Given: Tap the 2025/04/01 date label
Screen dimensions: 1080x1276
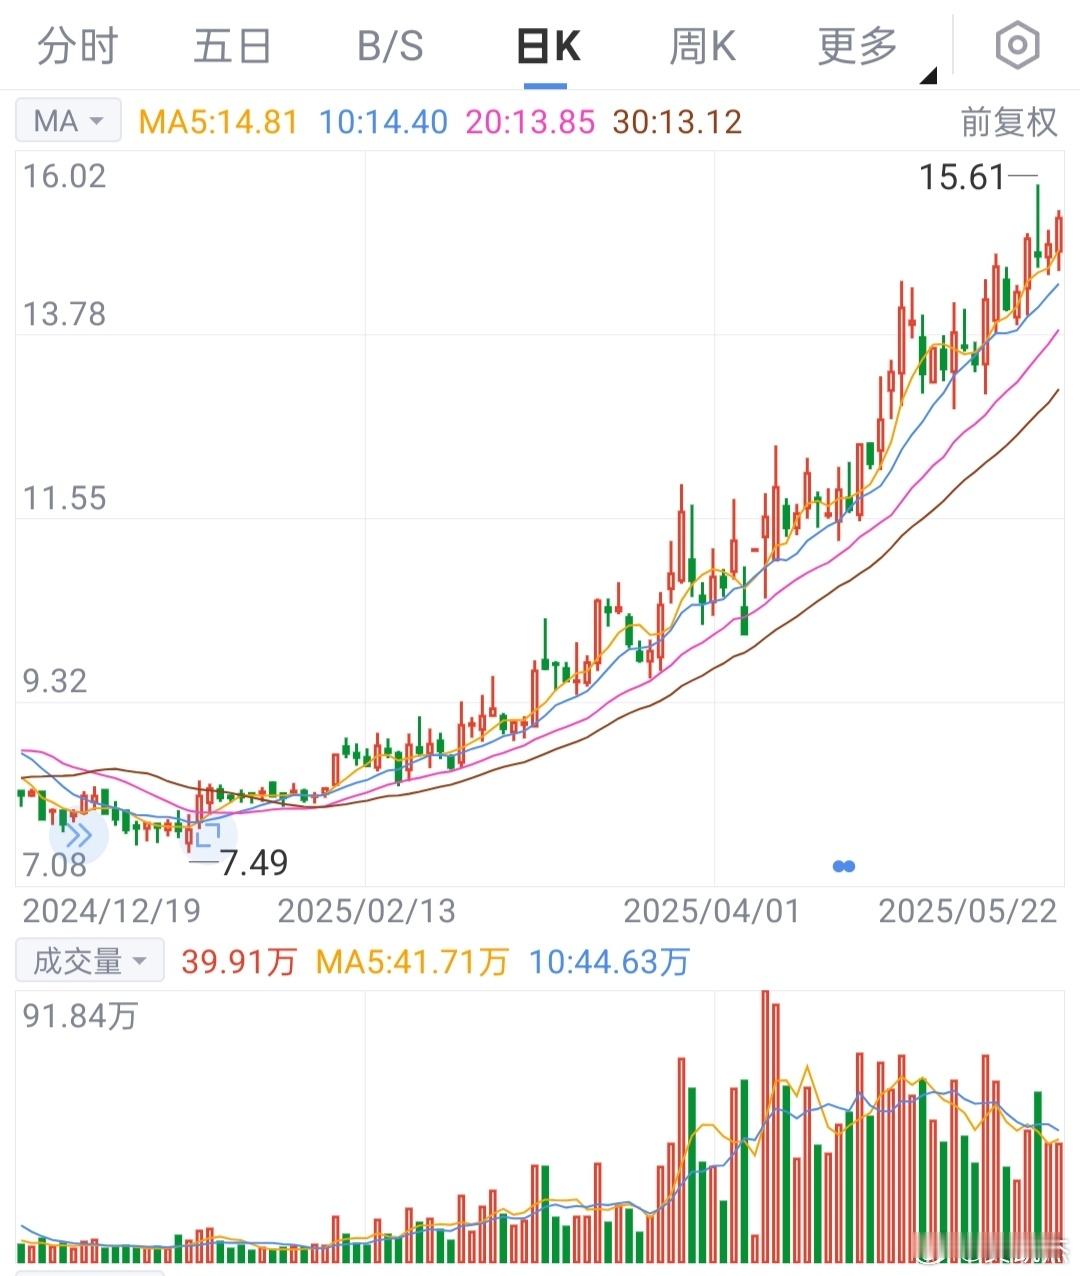Looking at the screenshot, I should tap(712, 911).
